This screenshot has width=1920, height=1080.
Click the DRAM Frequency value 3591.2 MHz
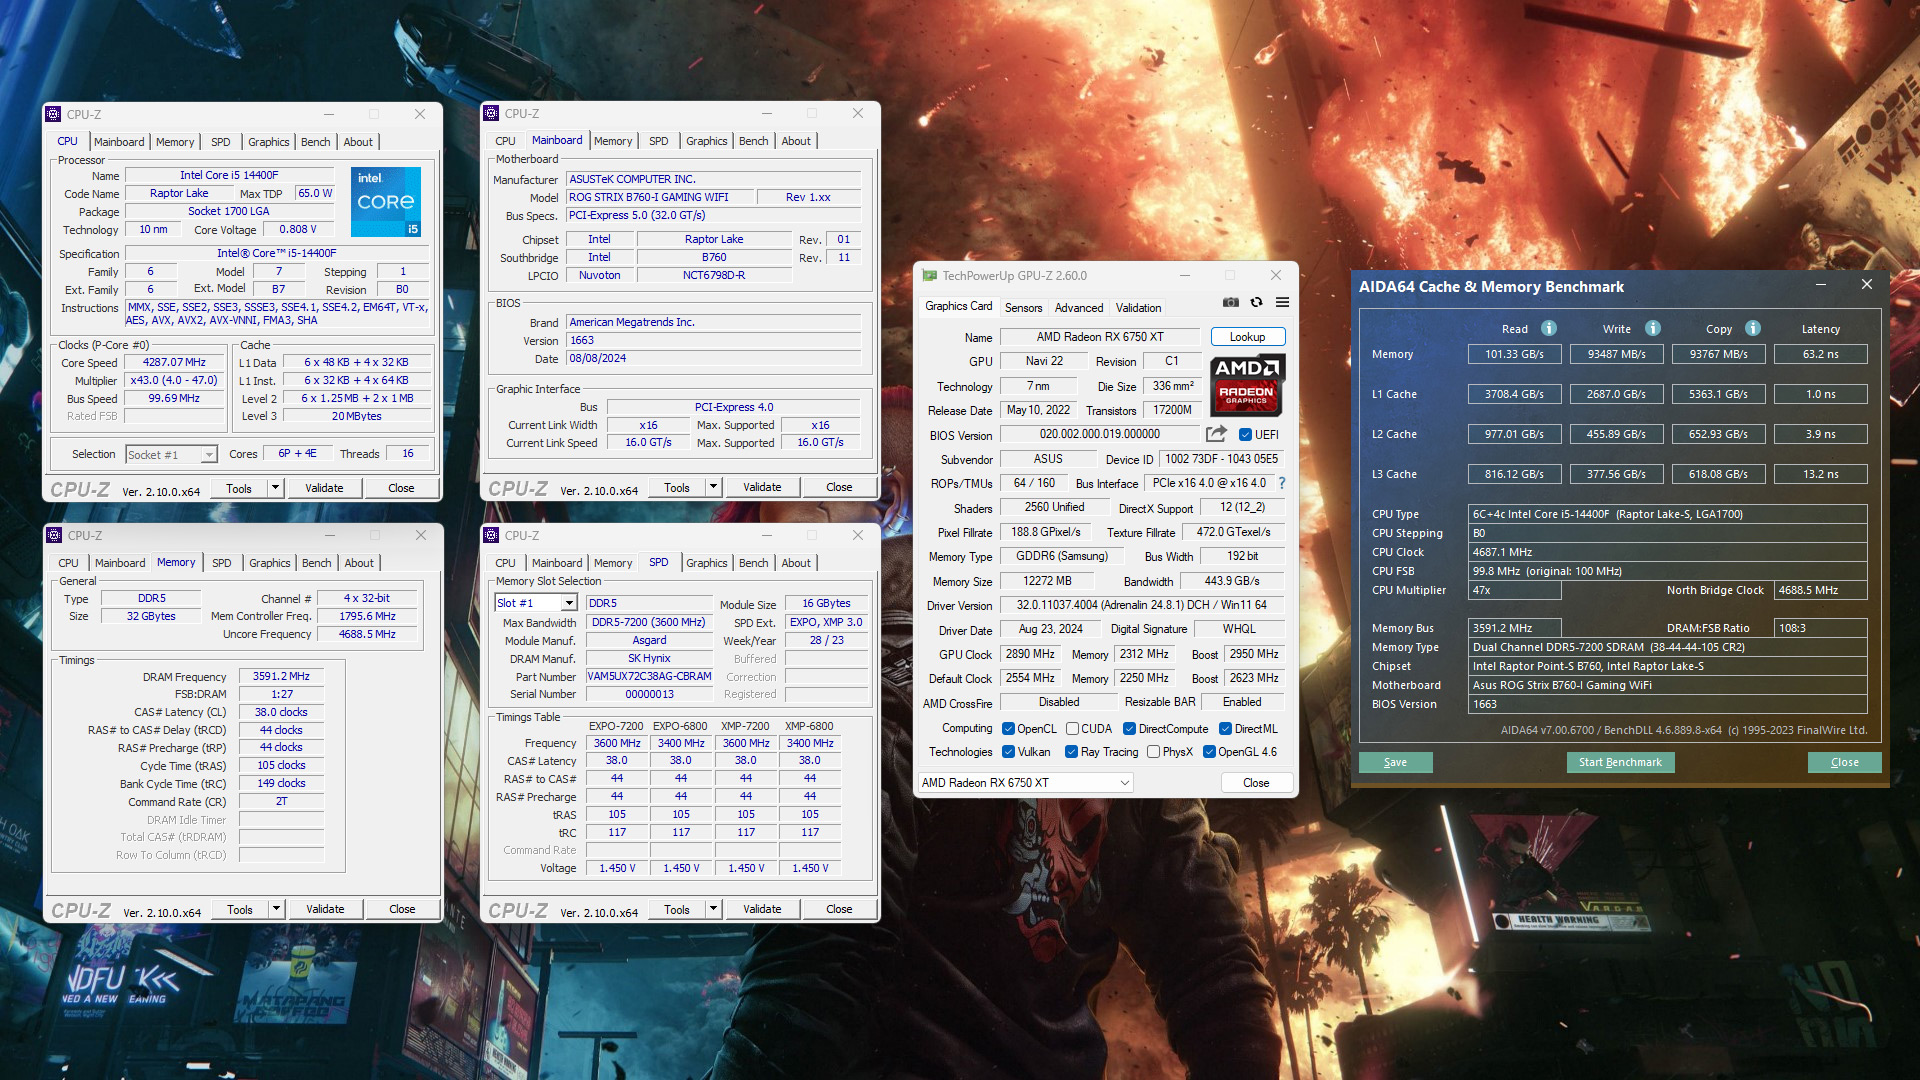coord(281,676)
